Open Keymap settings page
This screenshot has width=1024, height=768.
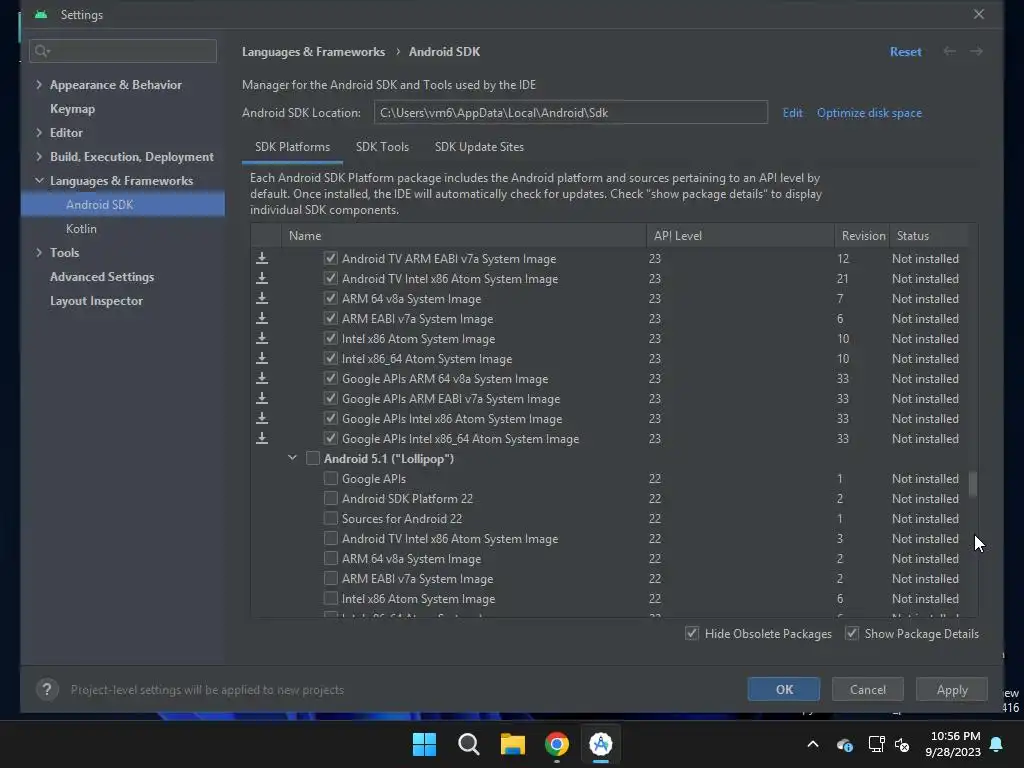point(72,109)
